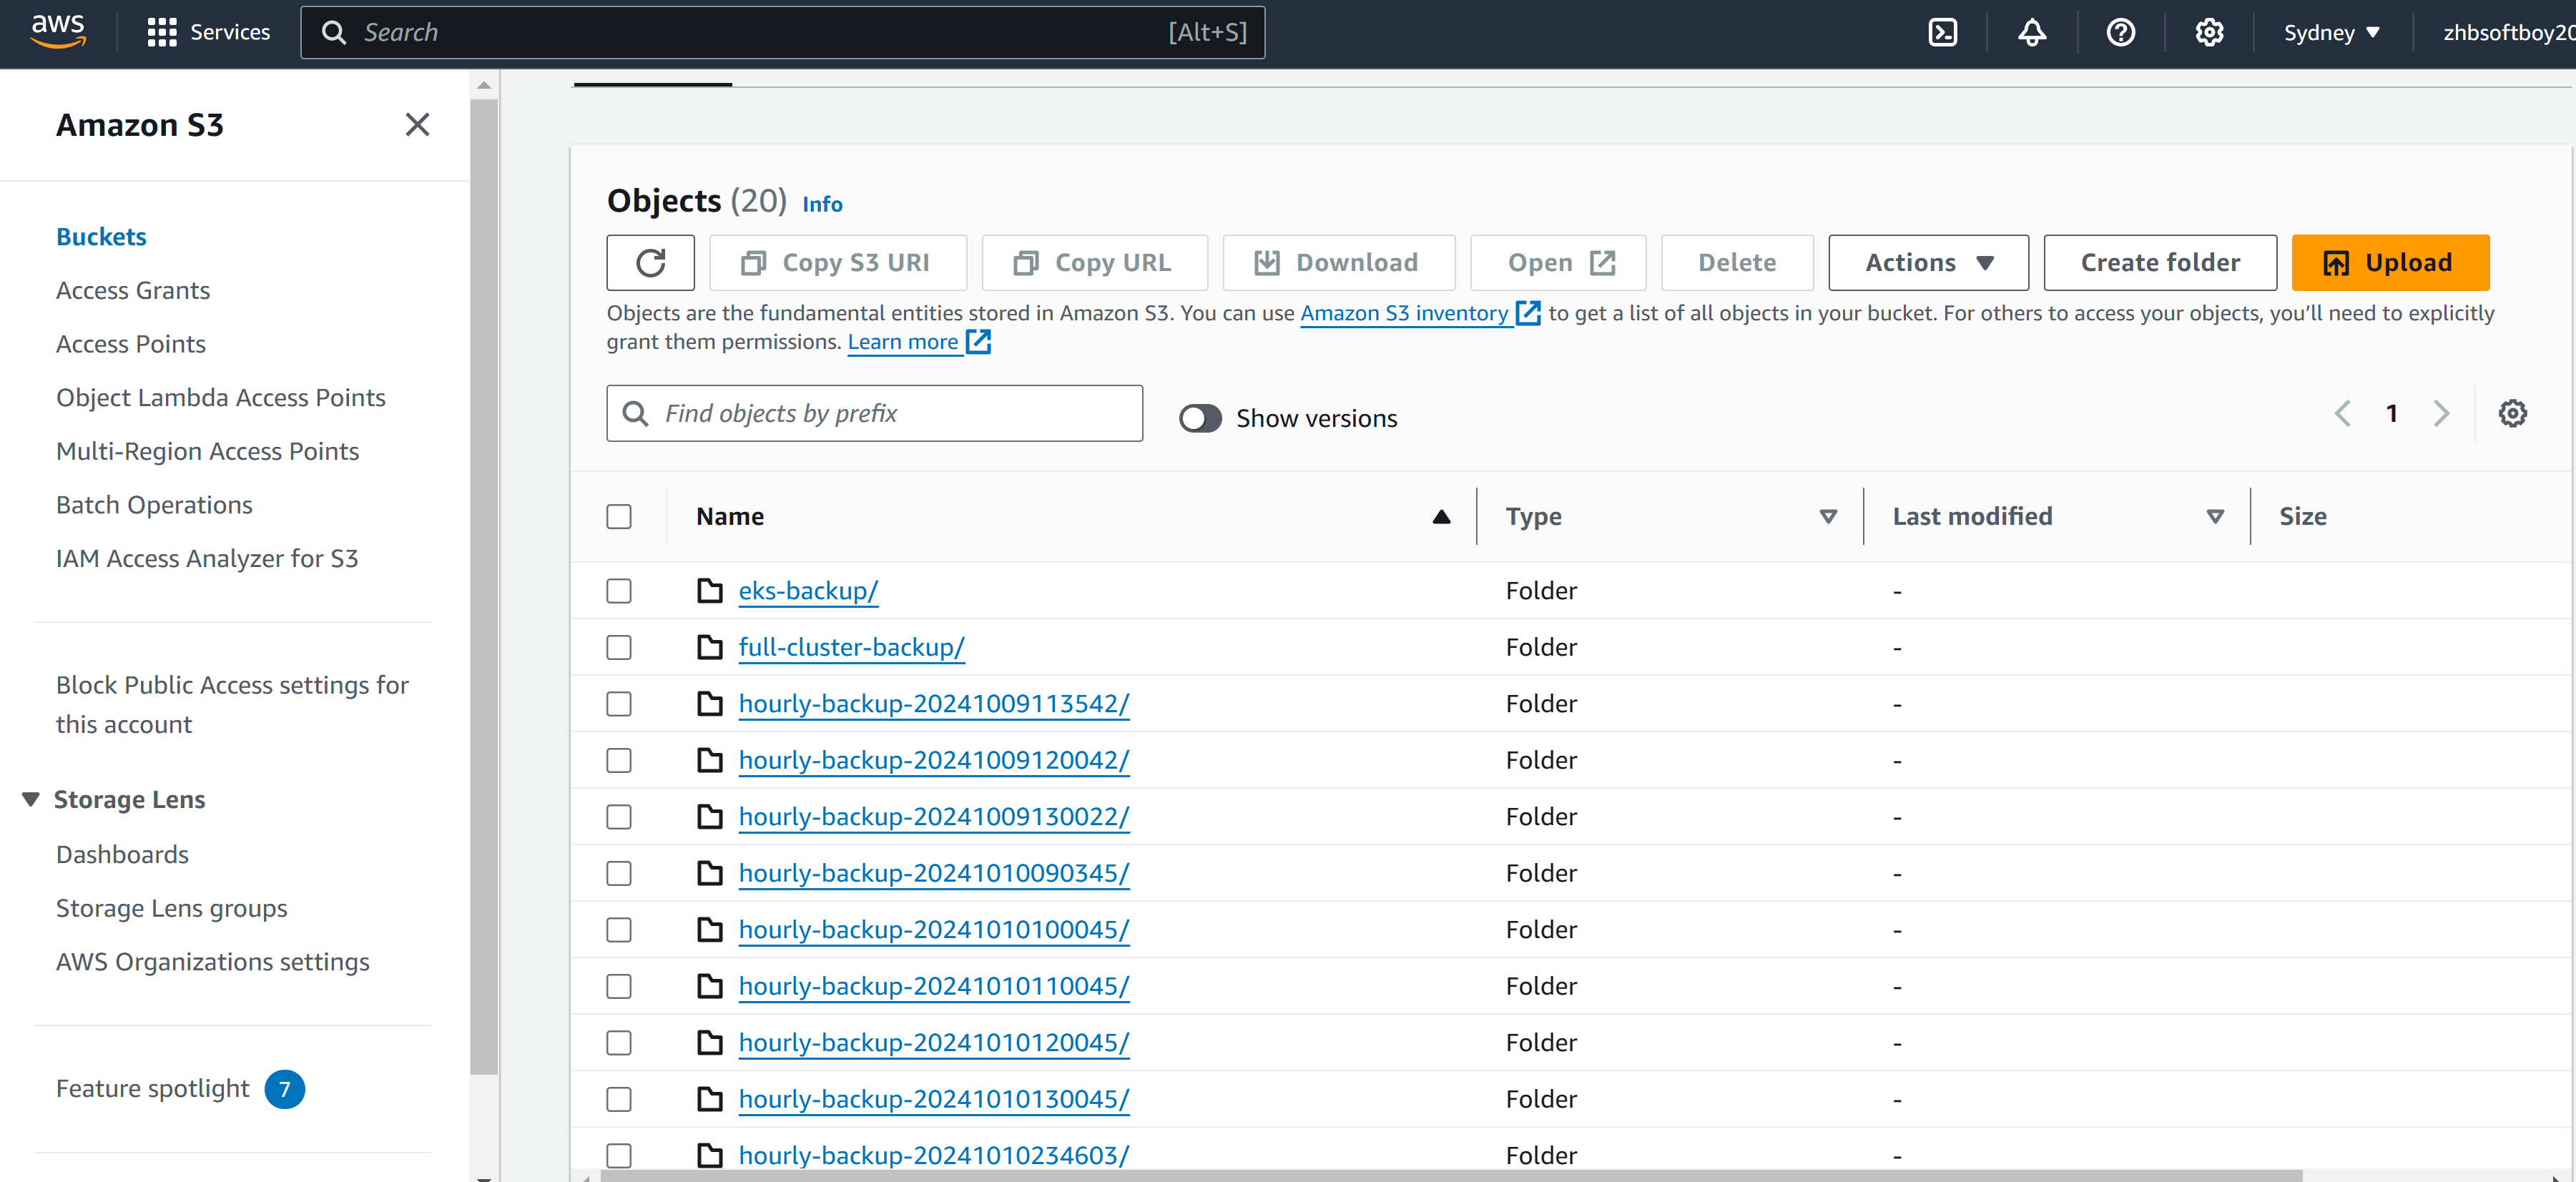Open Buckets in the sidebar
Image resolution: width=2576 pixels, height=1182 pixels.
pyautogui.click(x=101, y=236)
